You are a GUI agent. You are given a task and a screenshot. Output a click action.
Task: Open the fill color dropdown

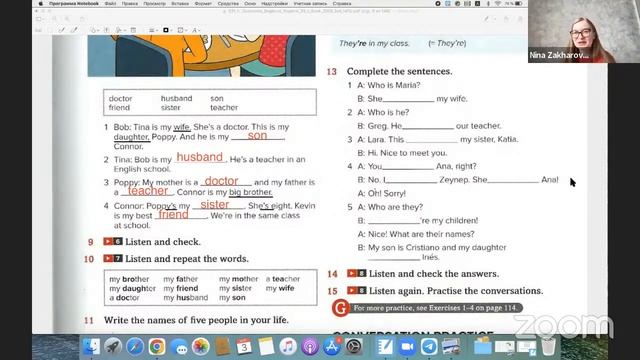181,30
